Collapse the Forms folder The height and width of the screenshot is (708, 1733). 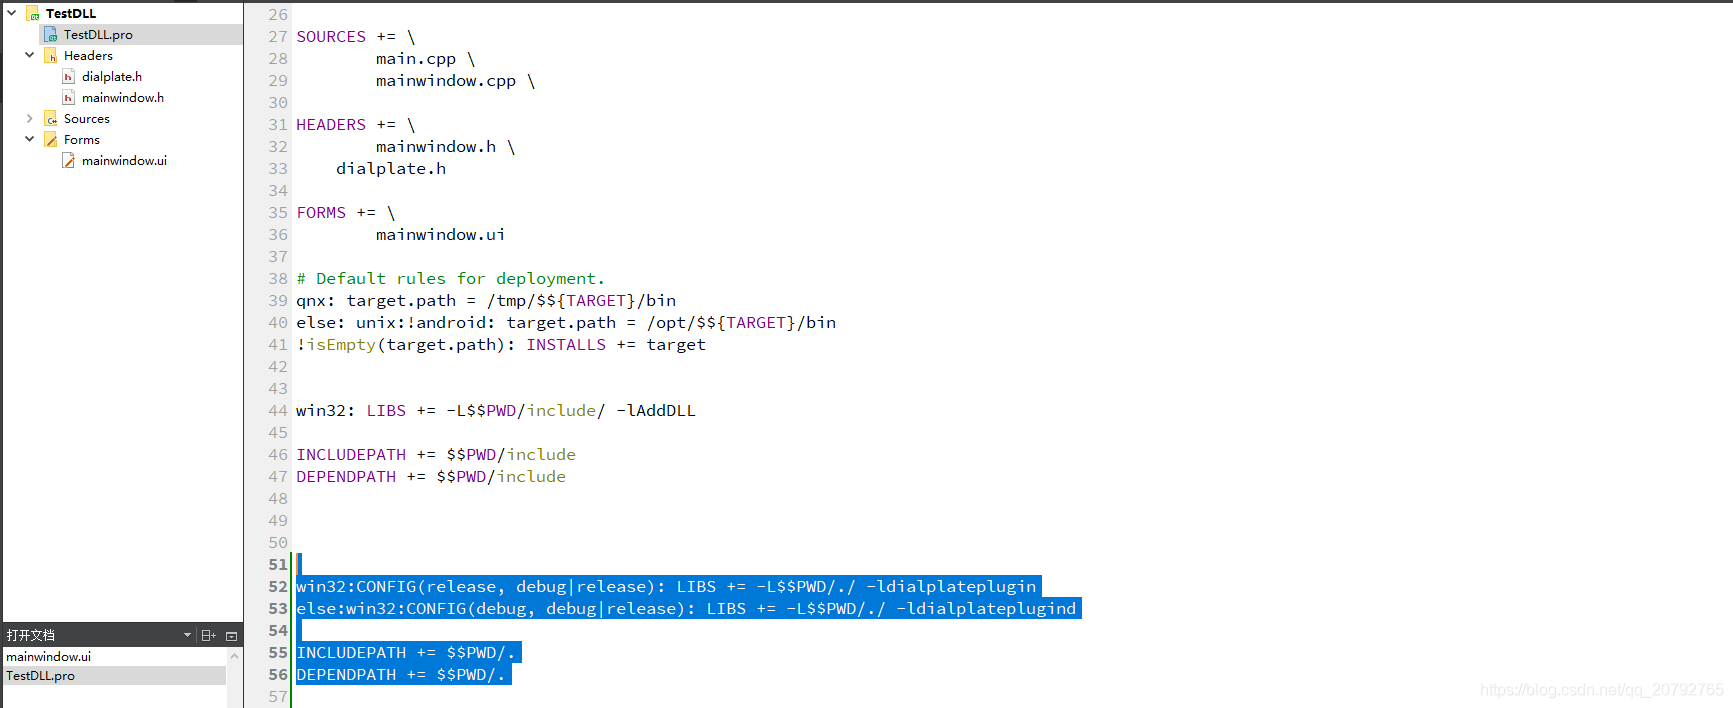(x=30, y=139)
